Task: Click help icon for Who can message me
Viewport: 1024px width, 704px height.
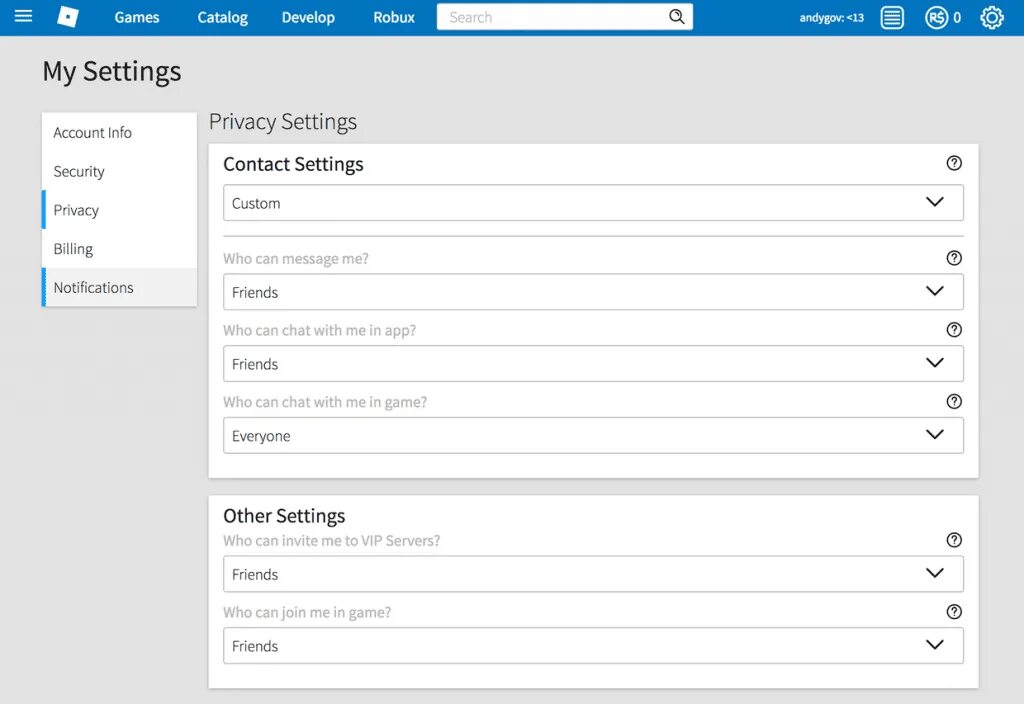Action: pos(954,258)
